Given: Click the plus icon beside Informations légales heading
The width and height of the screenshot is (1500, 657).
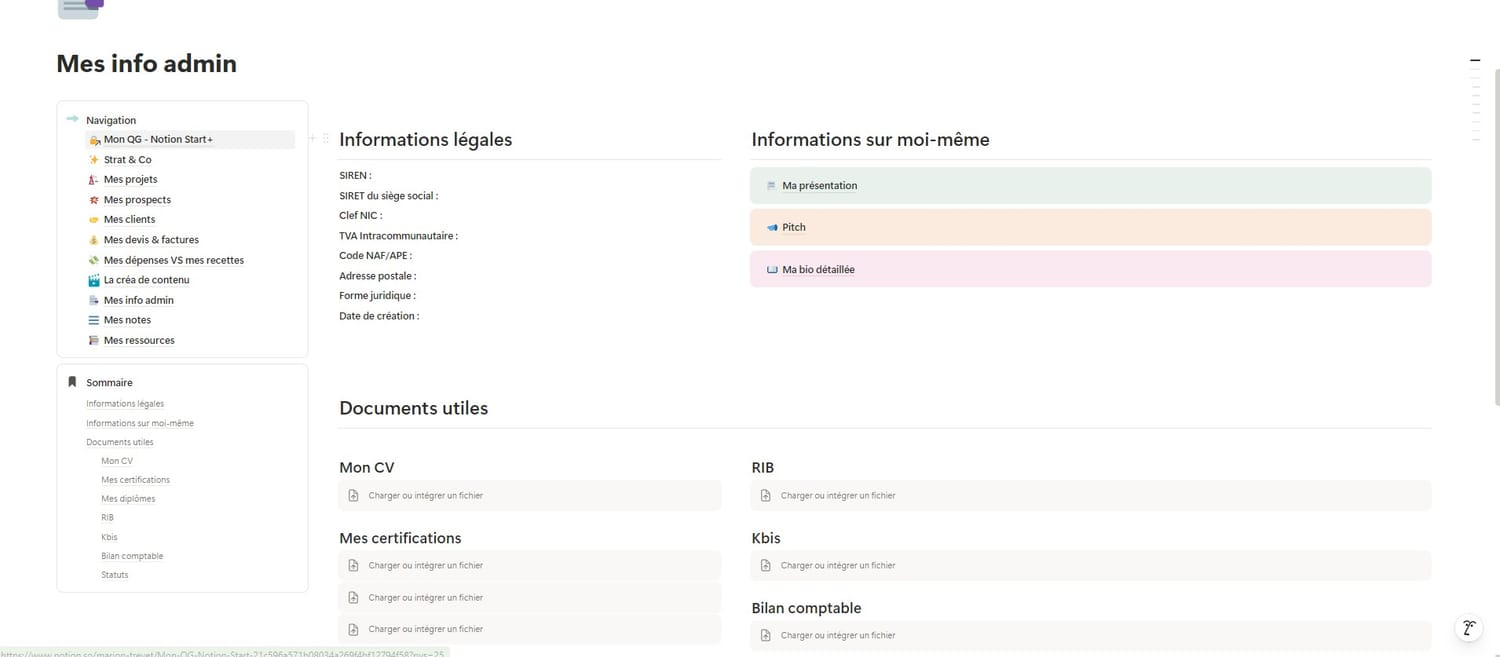Looking at the screenshot, I should tap(312, 139).
